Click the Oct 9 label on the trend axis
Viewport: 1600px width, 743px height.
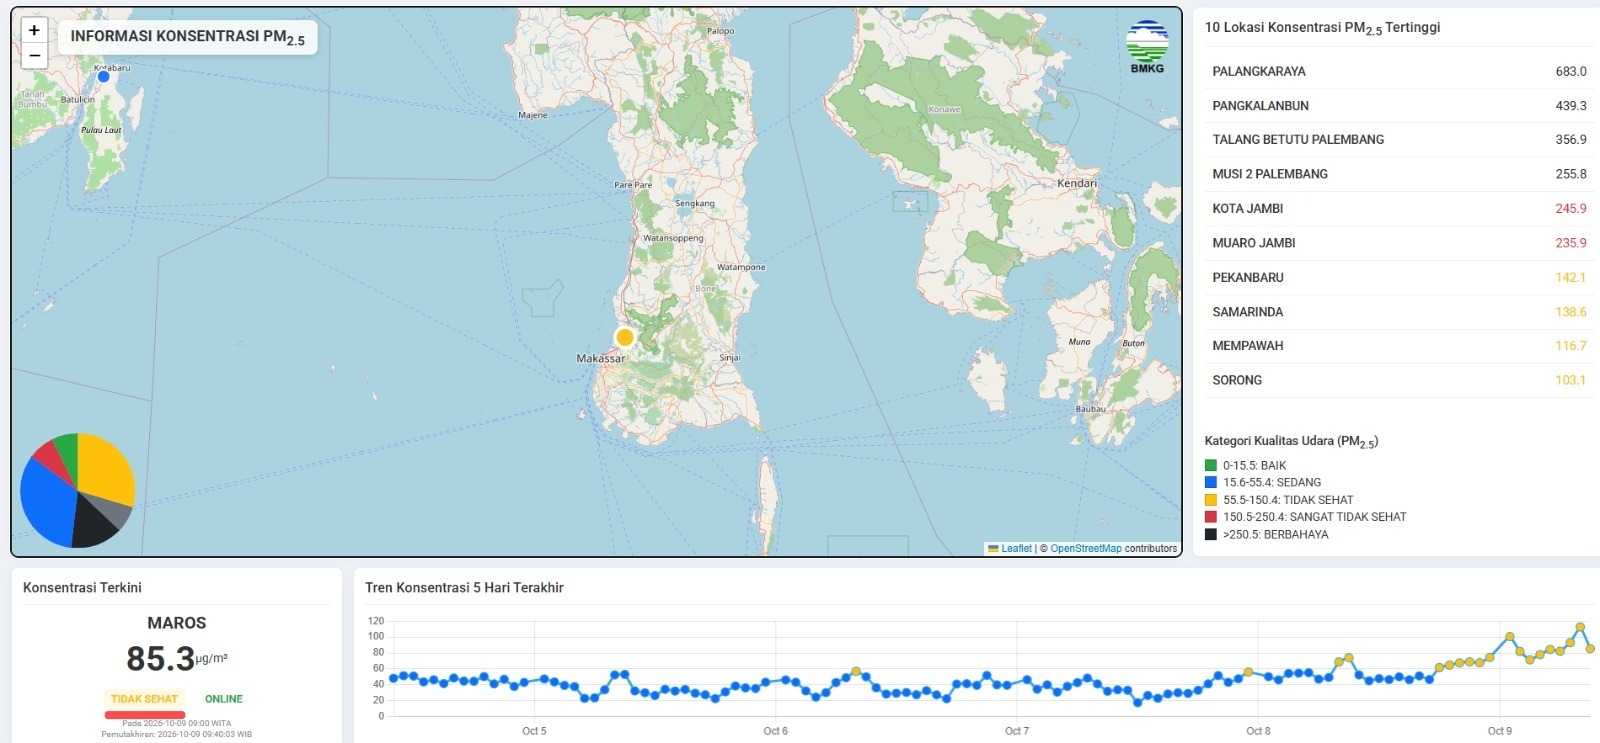pyautogui.click(x=1499, y=731)
